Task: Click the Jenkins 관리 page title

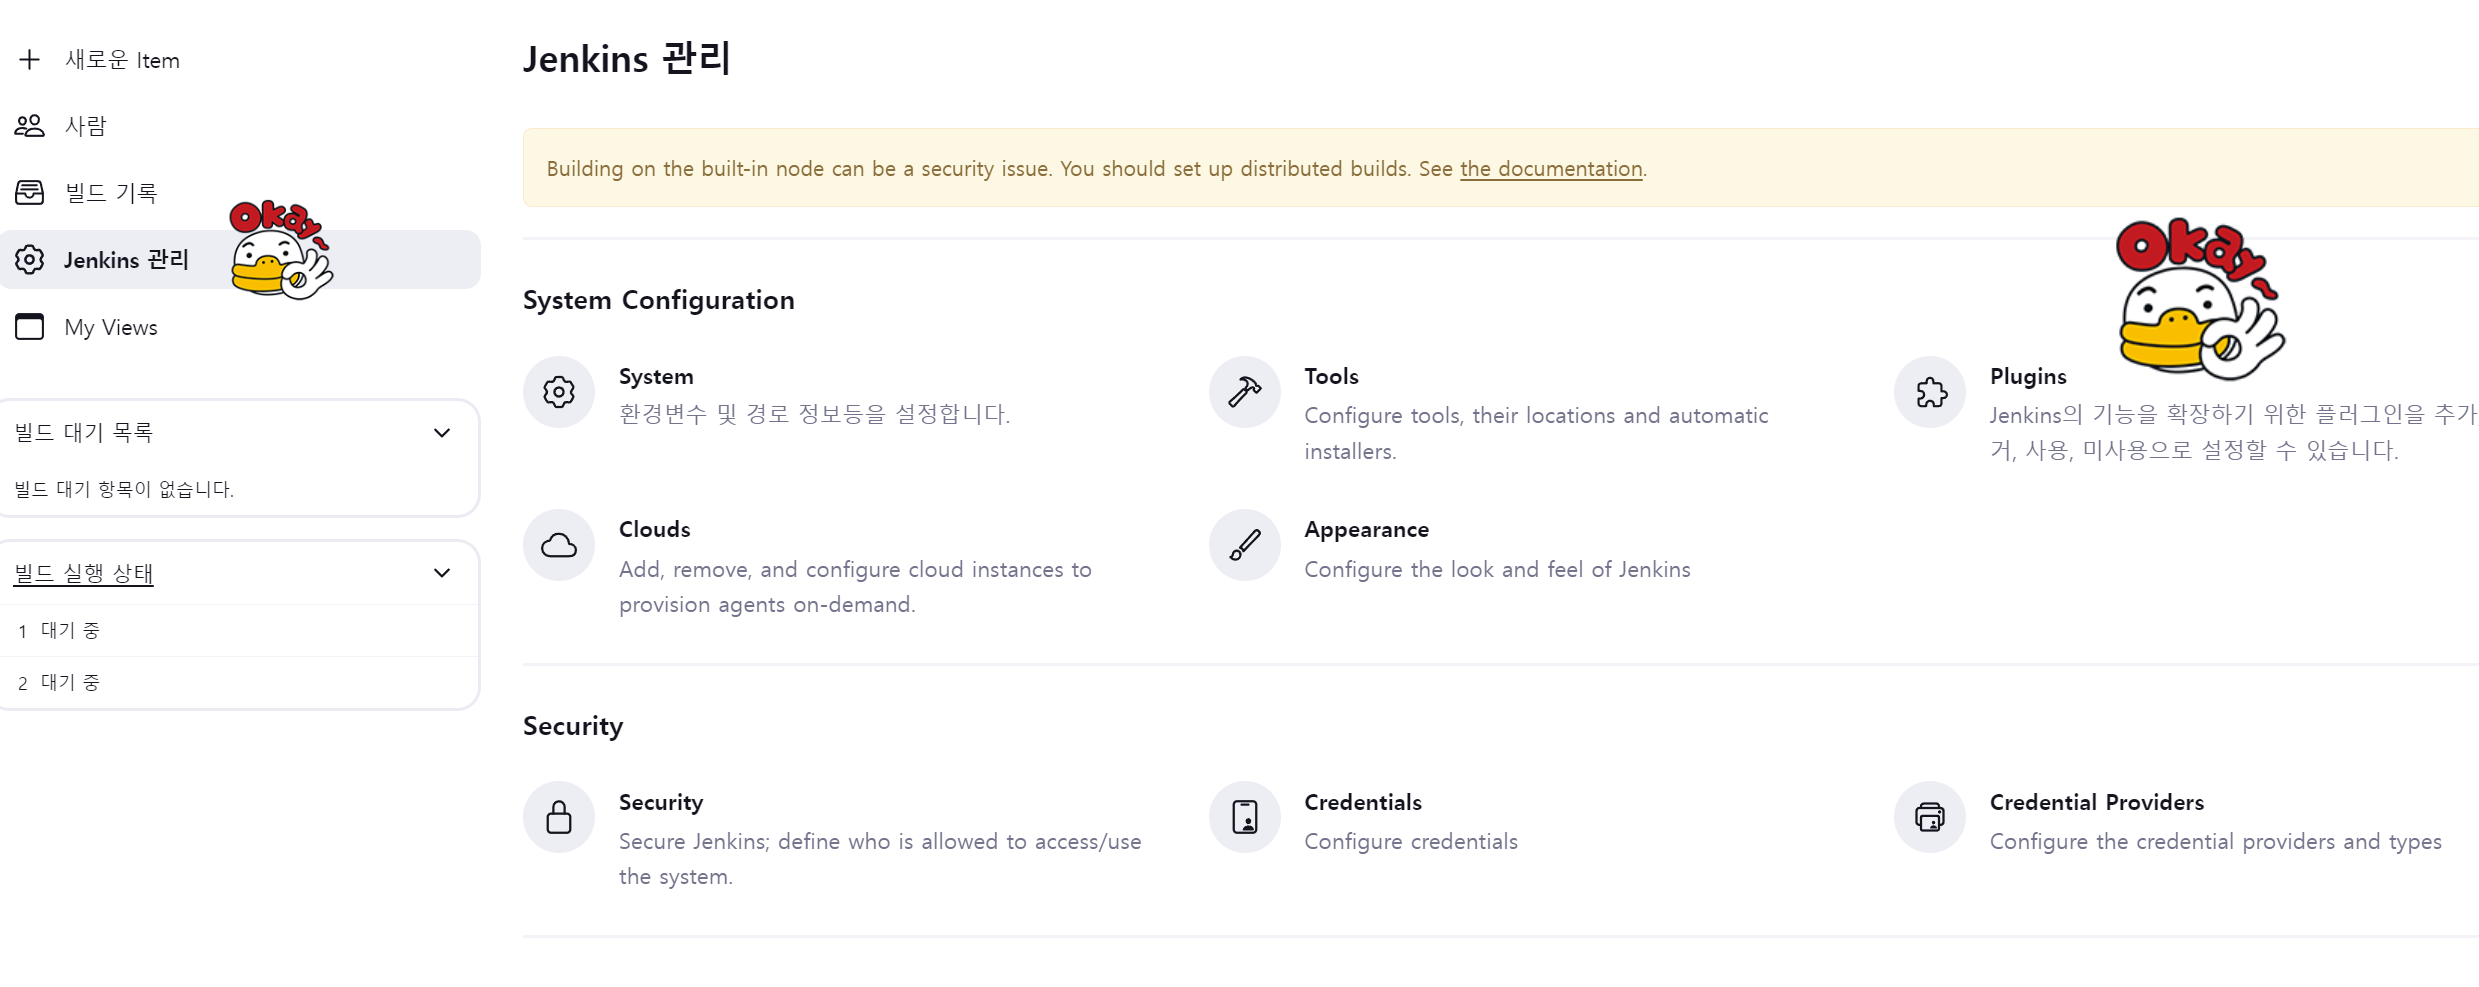Action: 627,59
